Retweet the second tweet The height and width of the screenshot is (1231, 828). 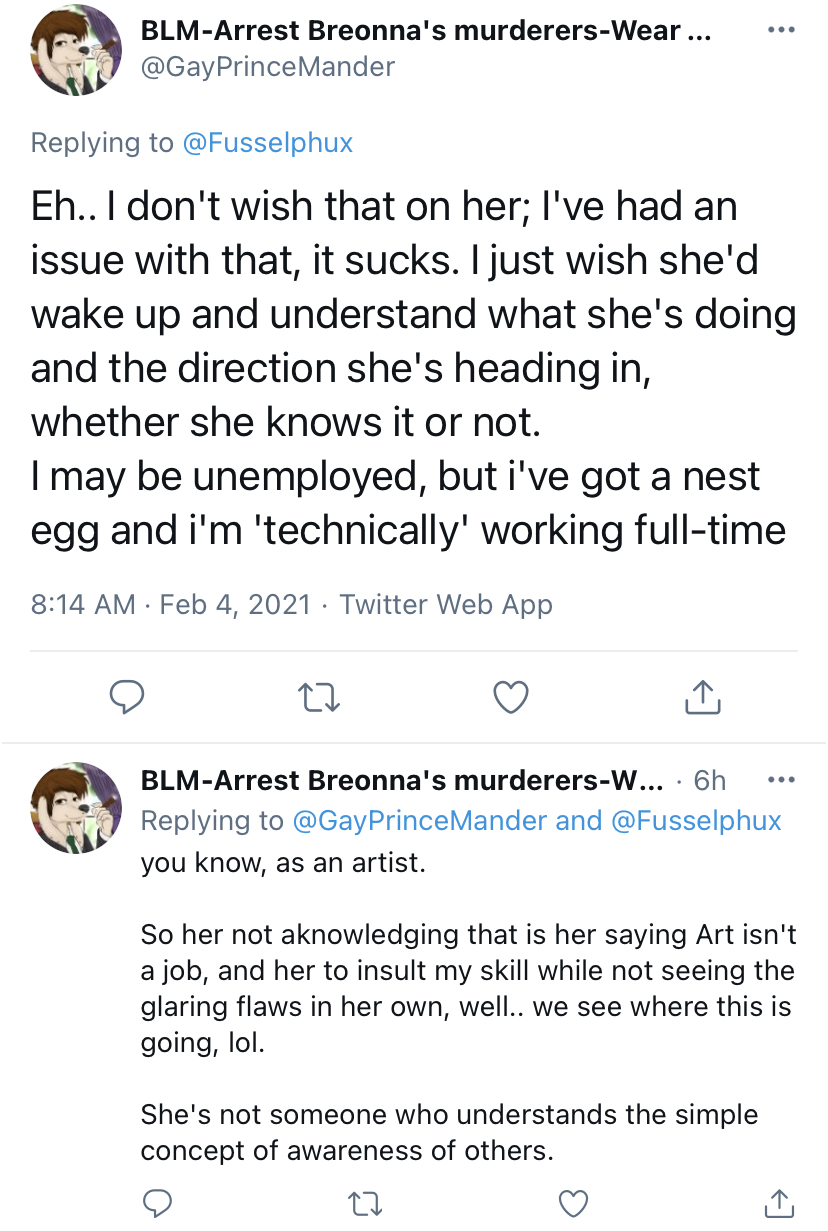click(365, 1201)
